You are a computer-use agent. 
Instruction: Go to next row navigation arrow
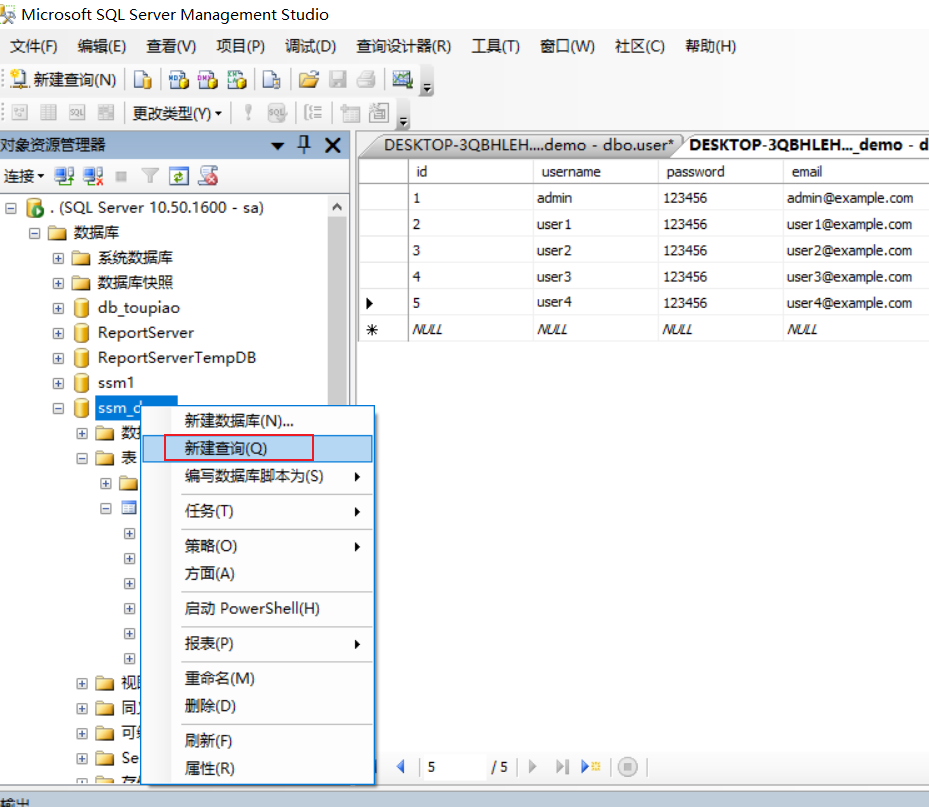[x=532, y=767]
